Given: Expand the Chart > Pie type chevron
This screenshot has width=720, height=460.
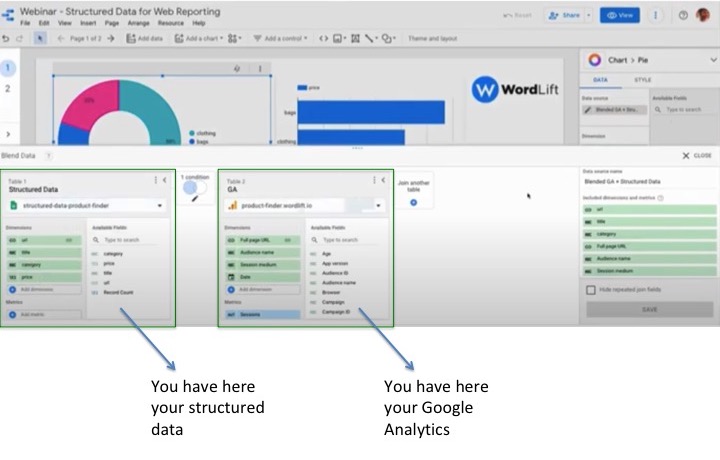Looking at the screenshot, I should pyautogui.click(x=713, y=60).
